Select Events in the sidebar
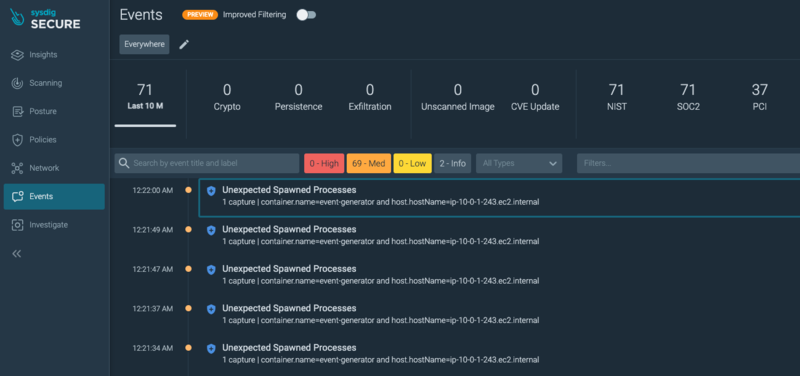This screenshot has height=376, width=800. [54, 196]
